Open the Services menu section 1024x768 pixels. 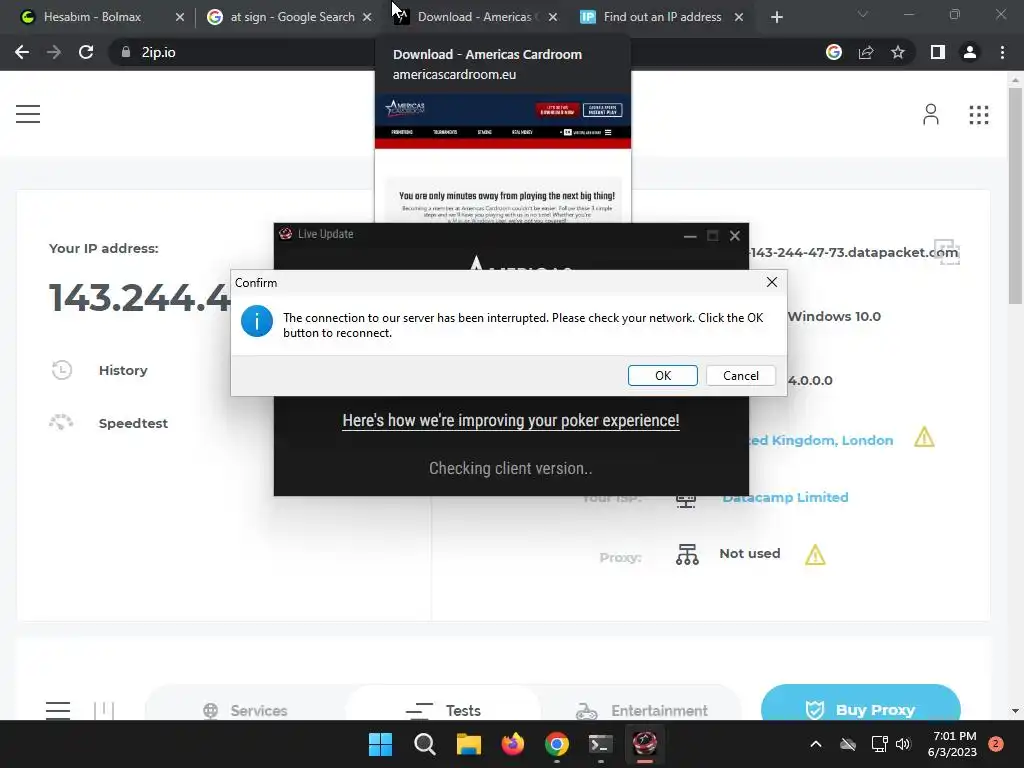(246, 710)
